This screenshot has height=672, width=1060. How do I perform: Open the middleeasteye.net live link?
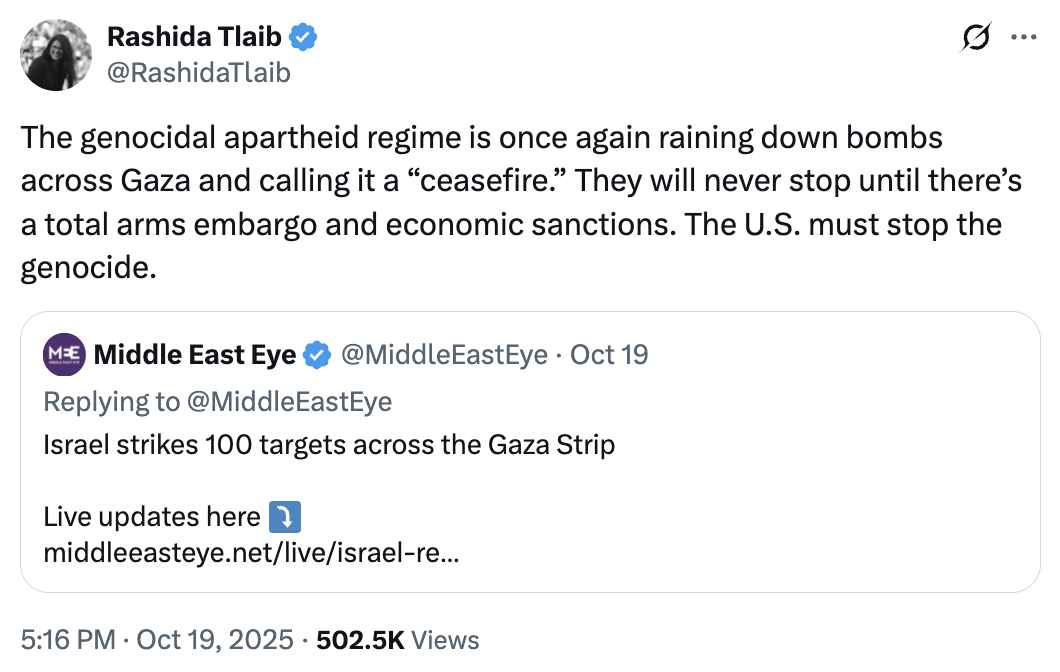pyautogui.click(x=252, y=551)
